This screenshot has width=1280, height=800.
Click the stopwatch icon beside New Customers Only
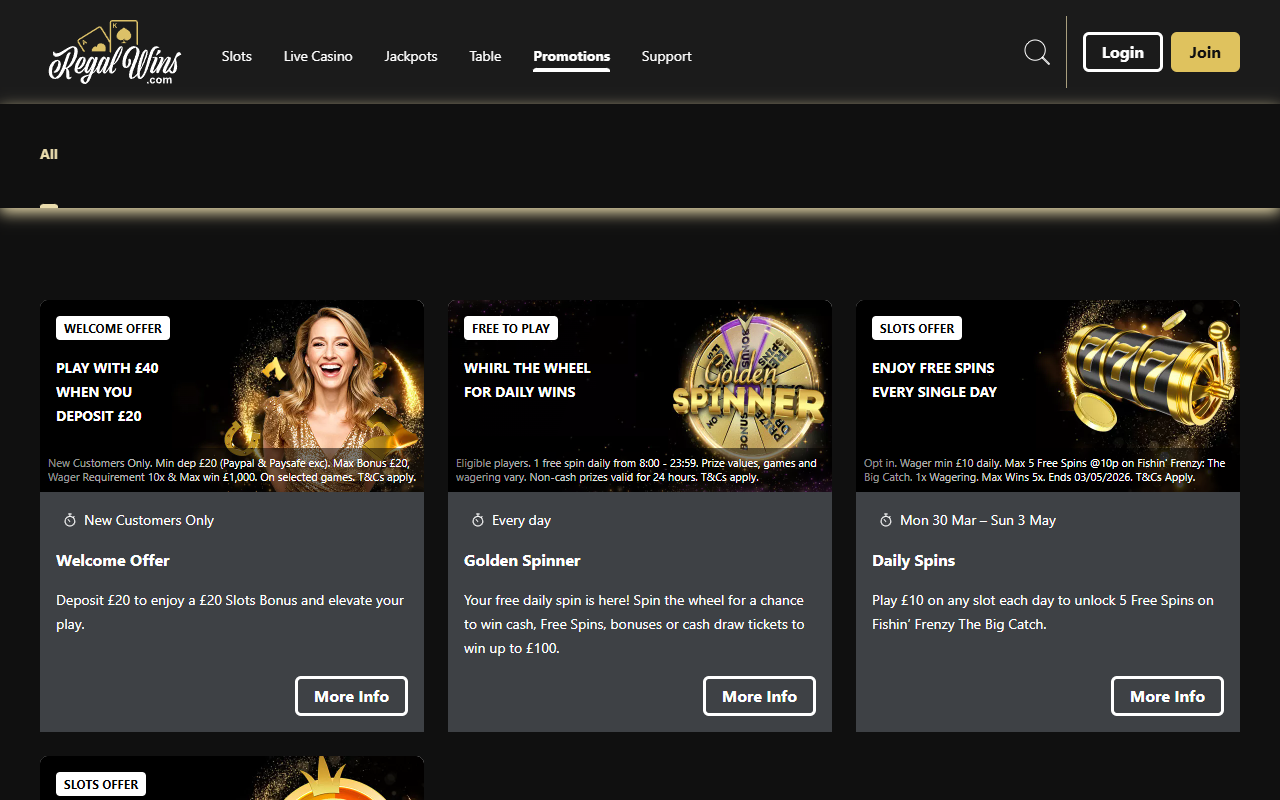pos(70,520)
